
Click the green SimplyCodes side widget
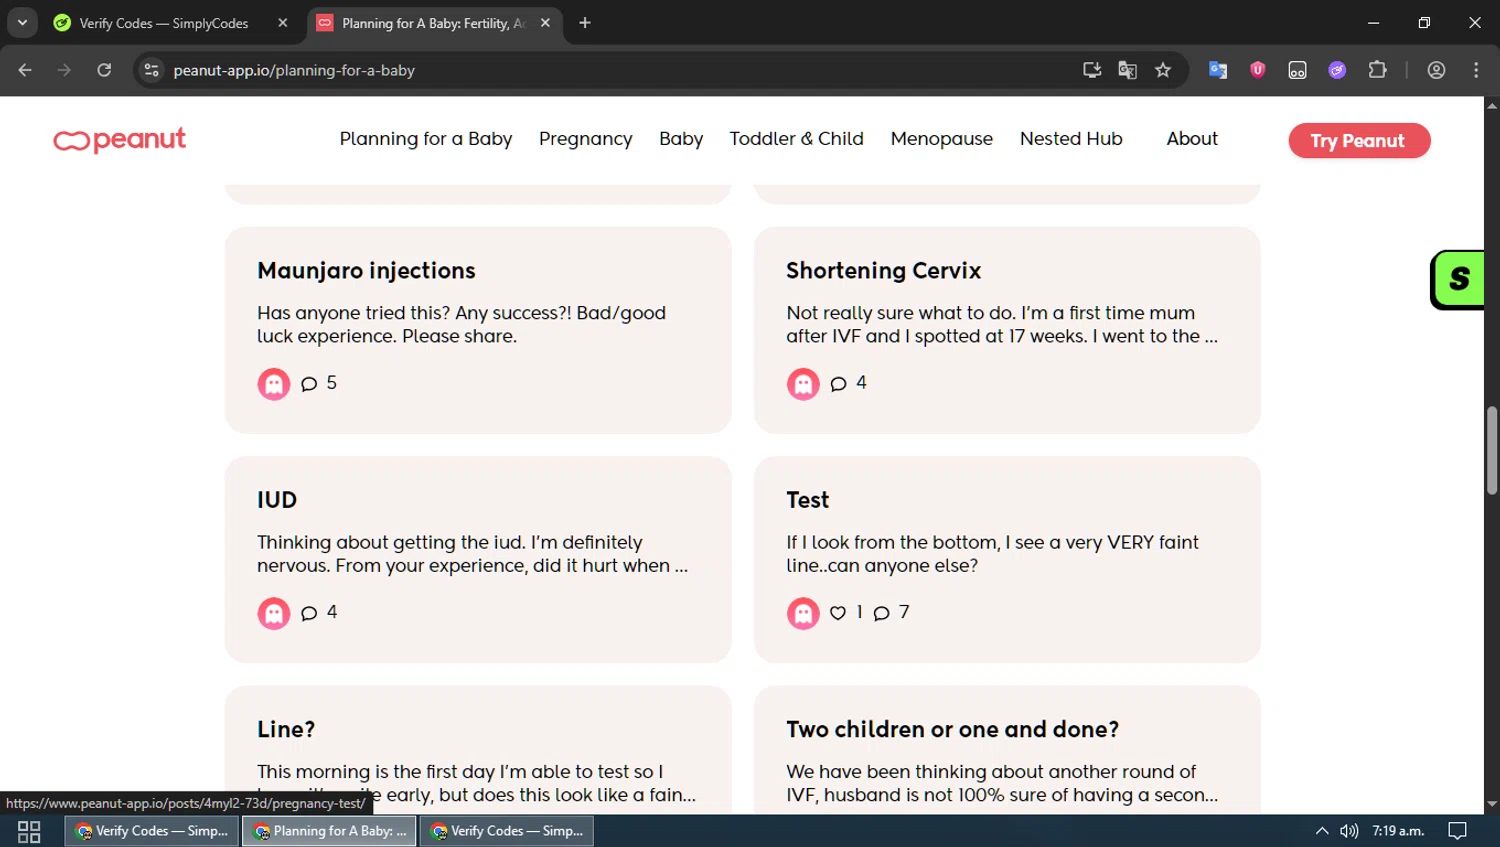1458,279
